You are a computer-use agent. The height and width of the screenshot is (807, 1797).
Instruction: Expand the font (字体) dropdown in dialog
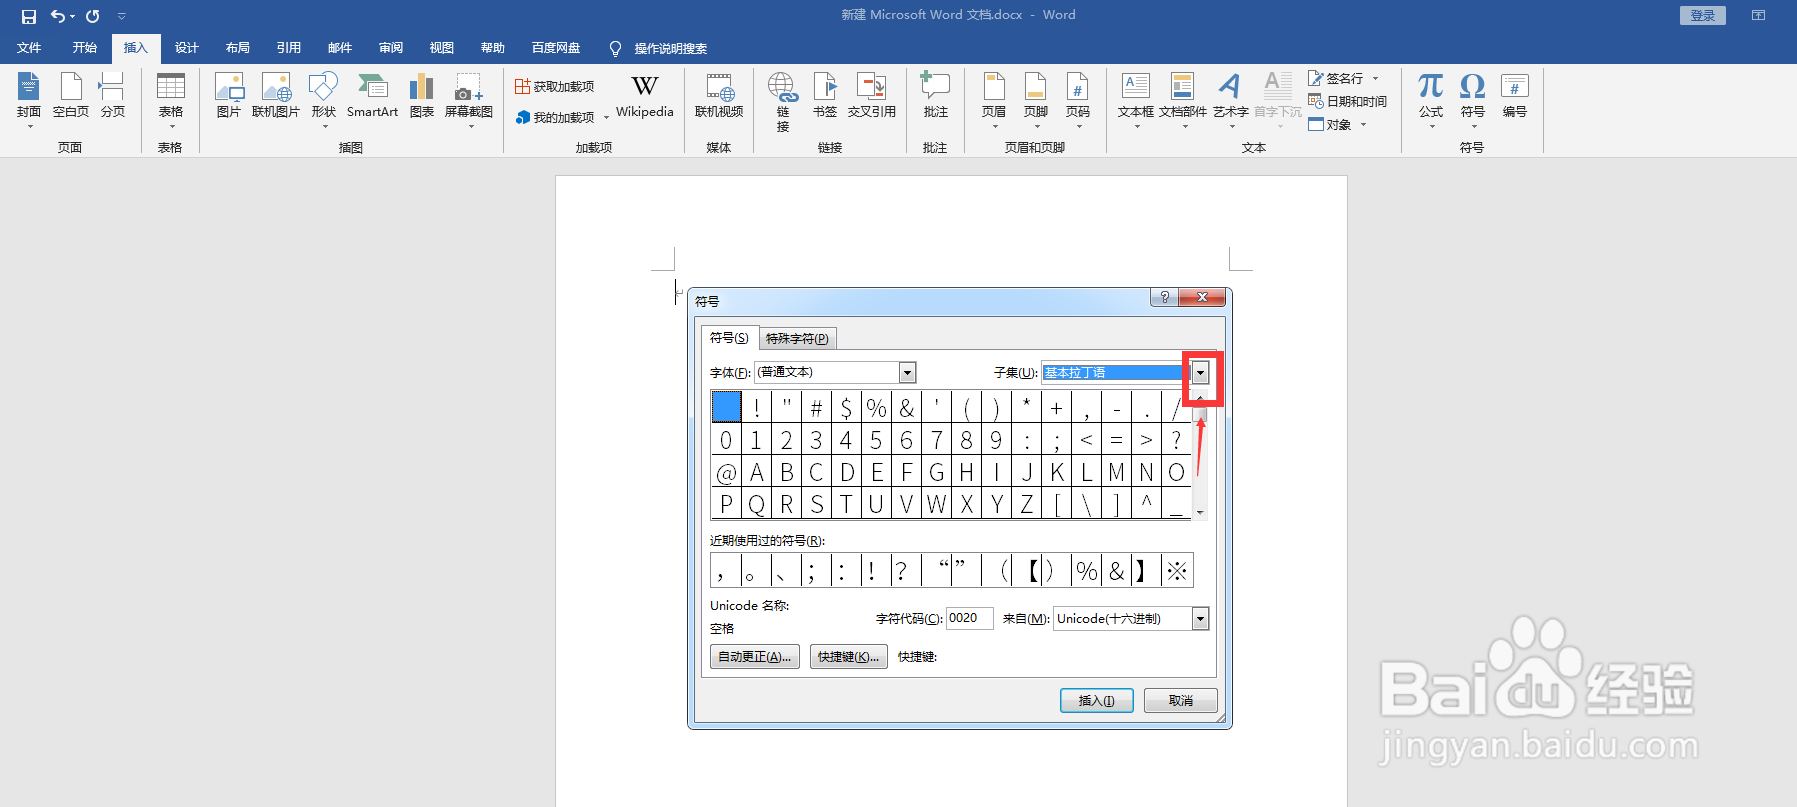coord(907,373)
